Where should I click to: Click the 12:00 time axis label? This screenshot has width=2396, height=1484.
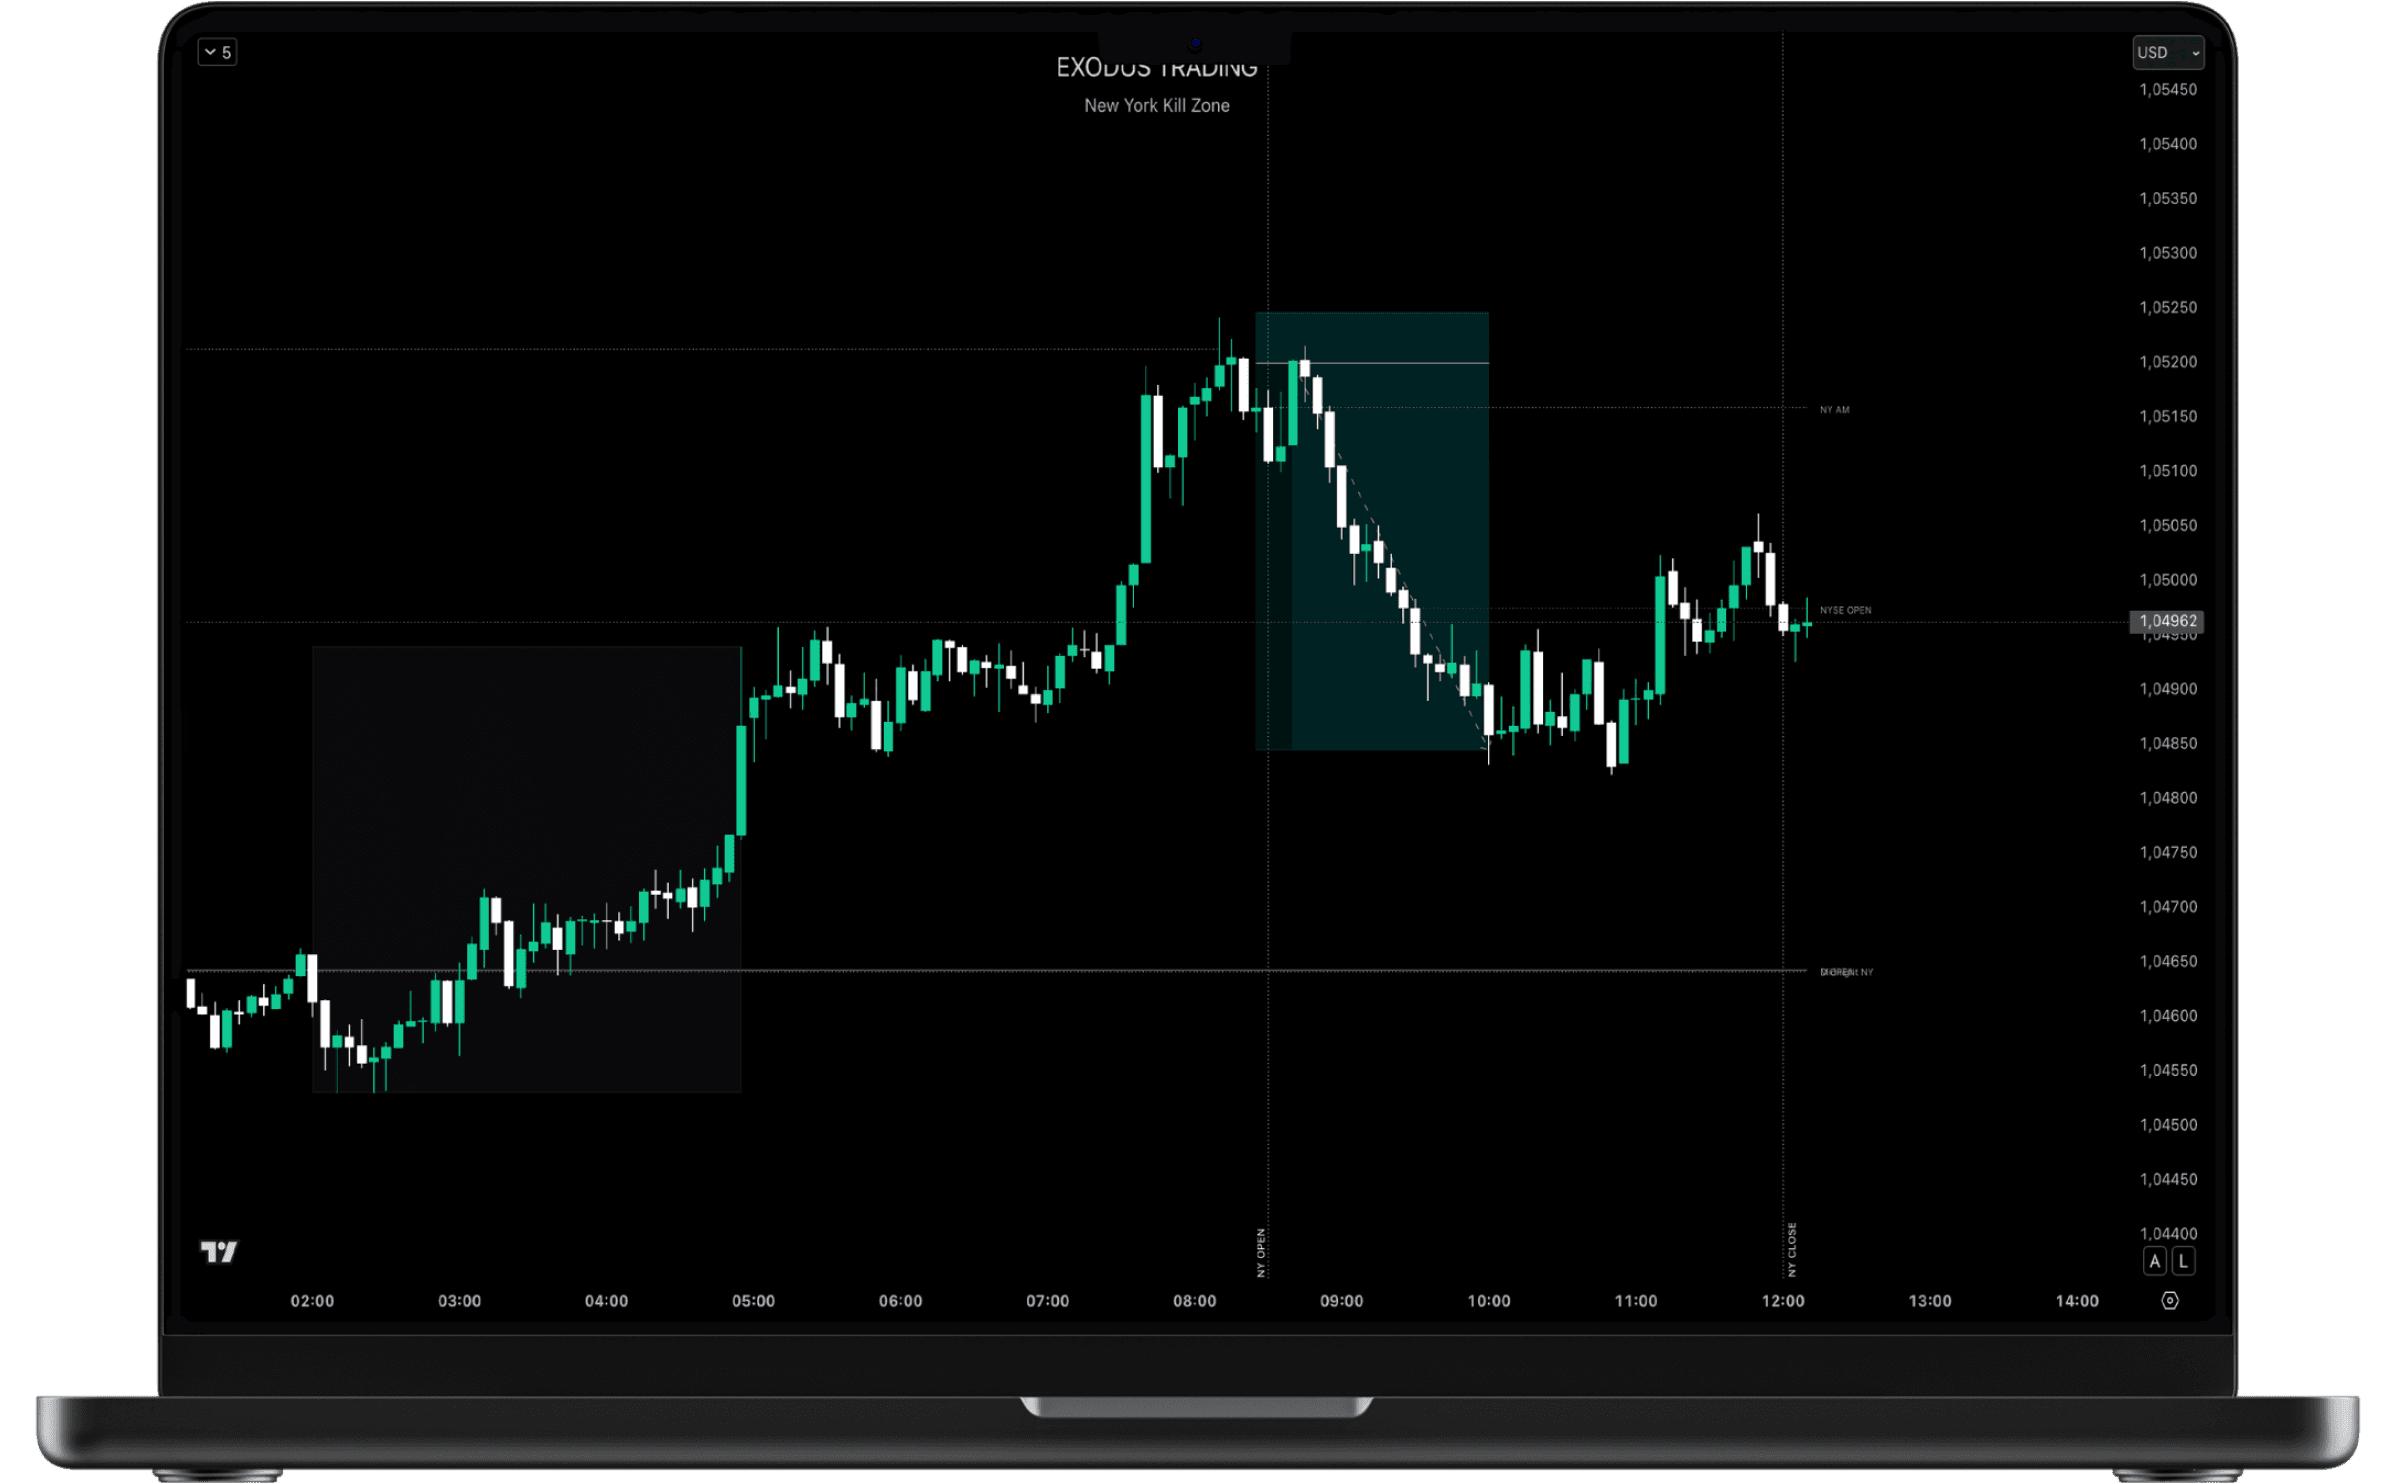point(1782,1301)
